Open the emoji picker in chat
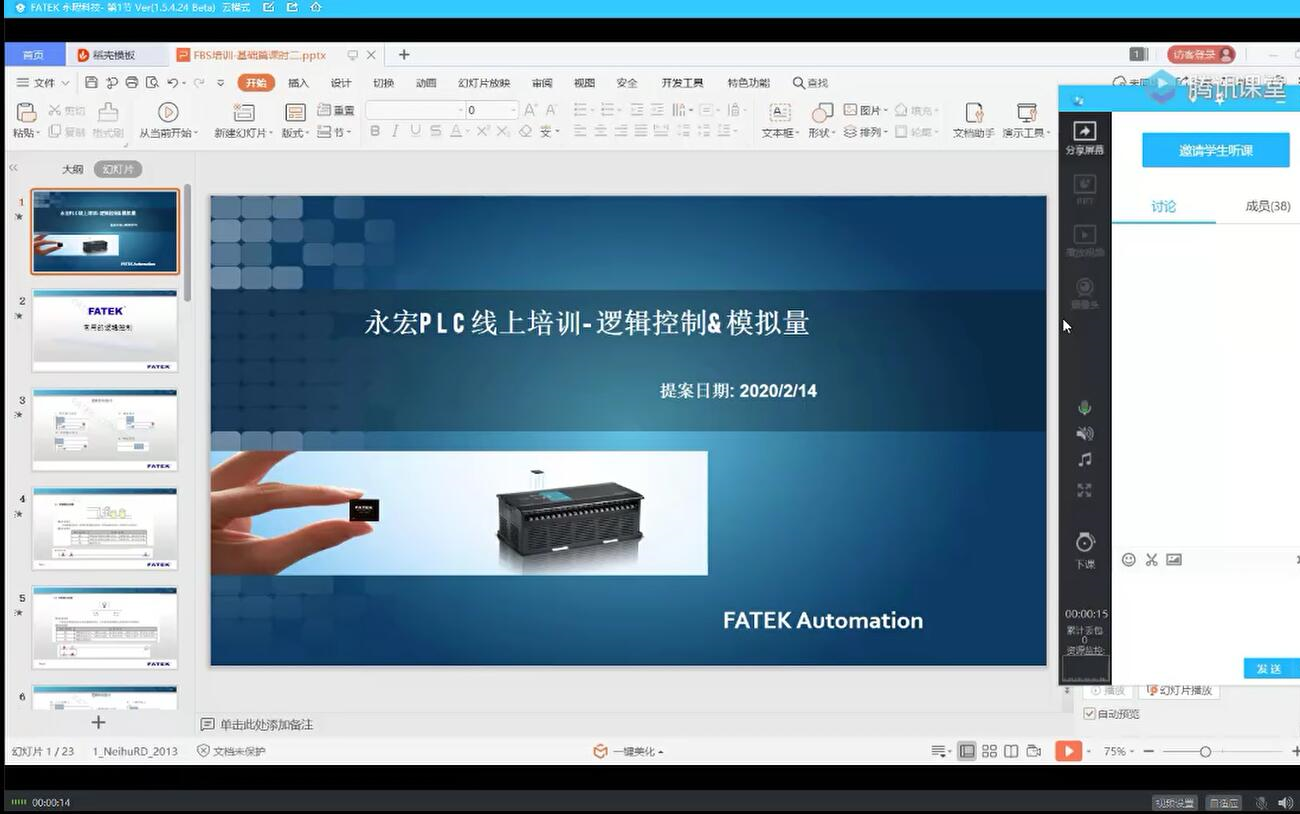The image size is (1300, 814). pos(1129,560)
